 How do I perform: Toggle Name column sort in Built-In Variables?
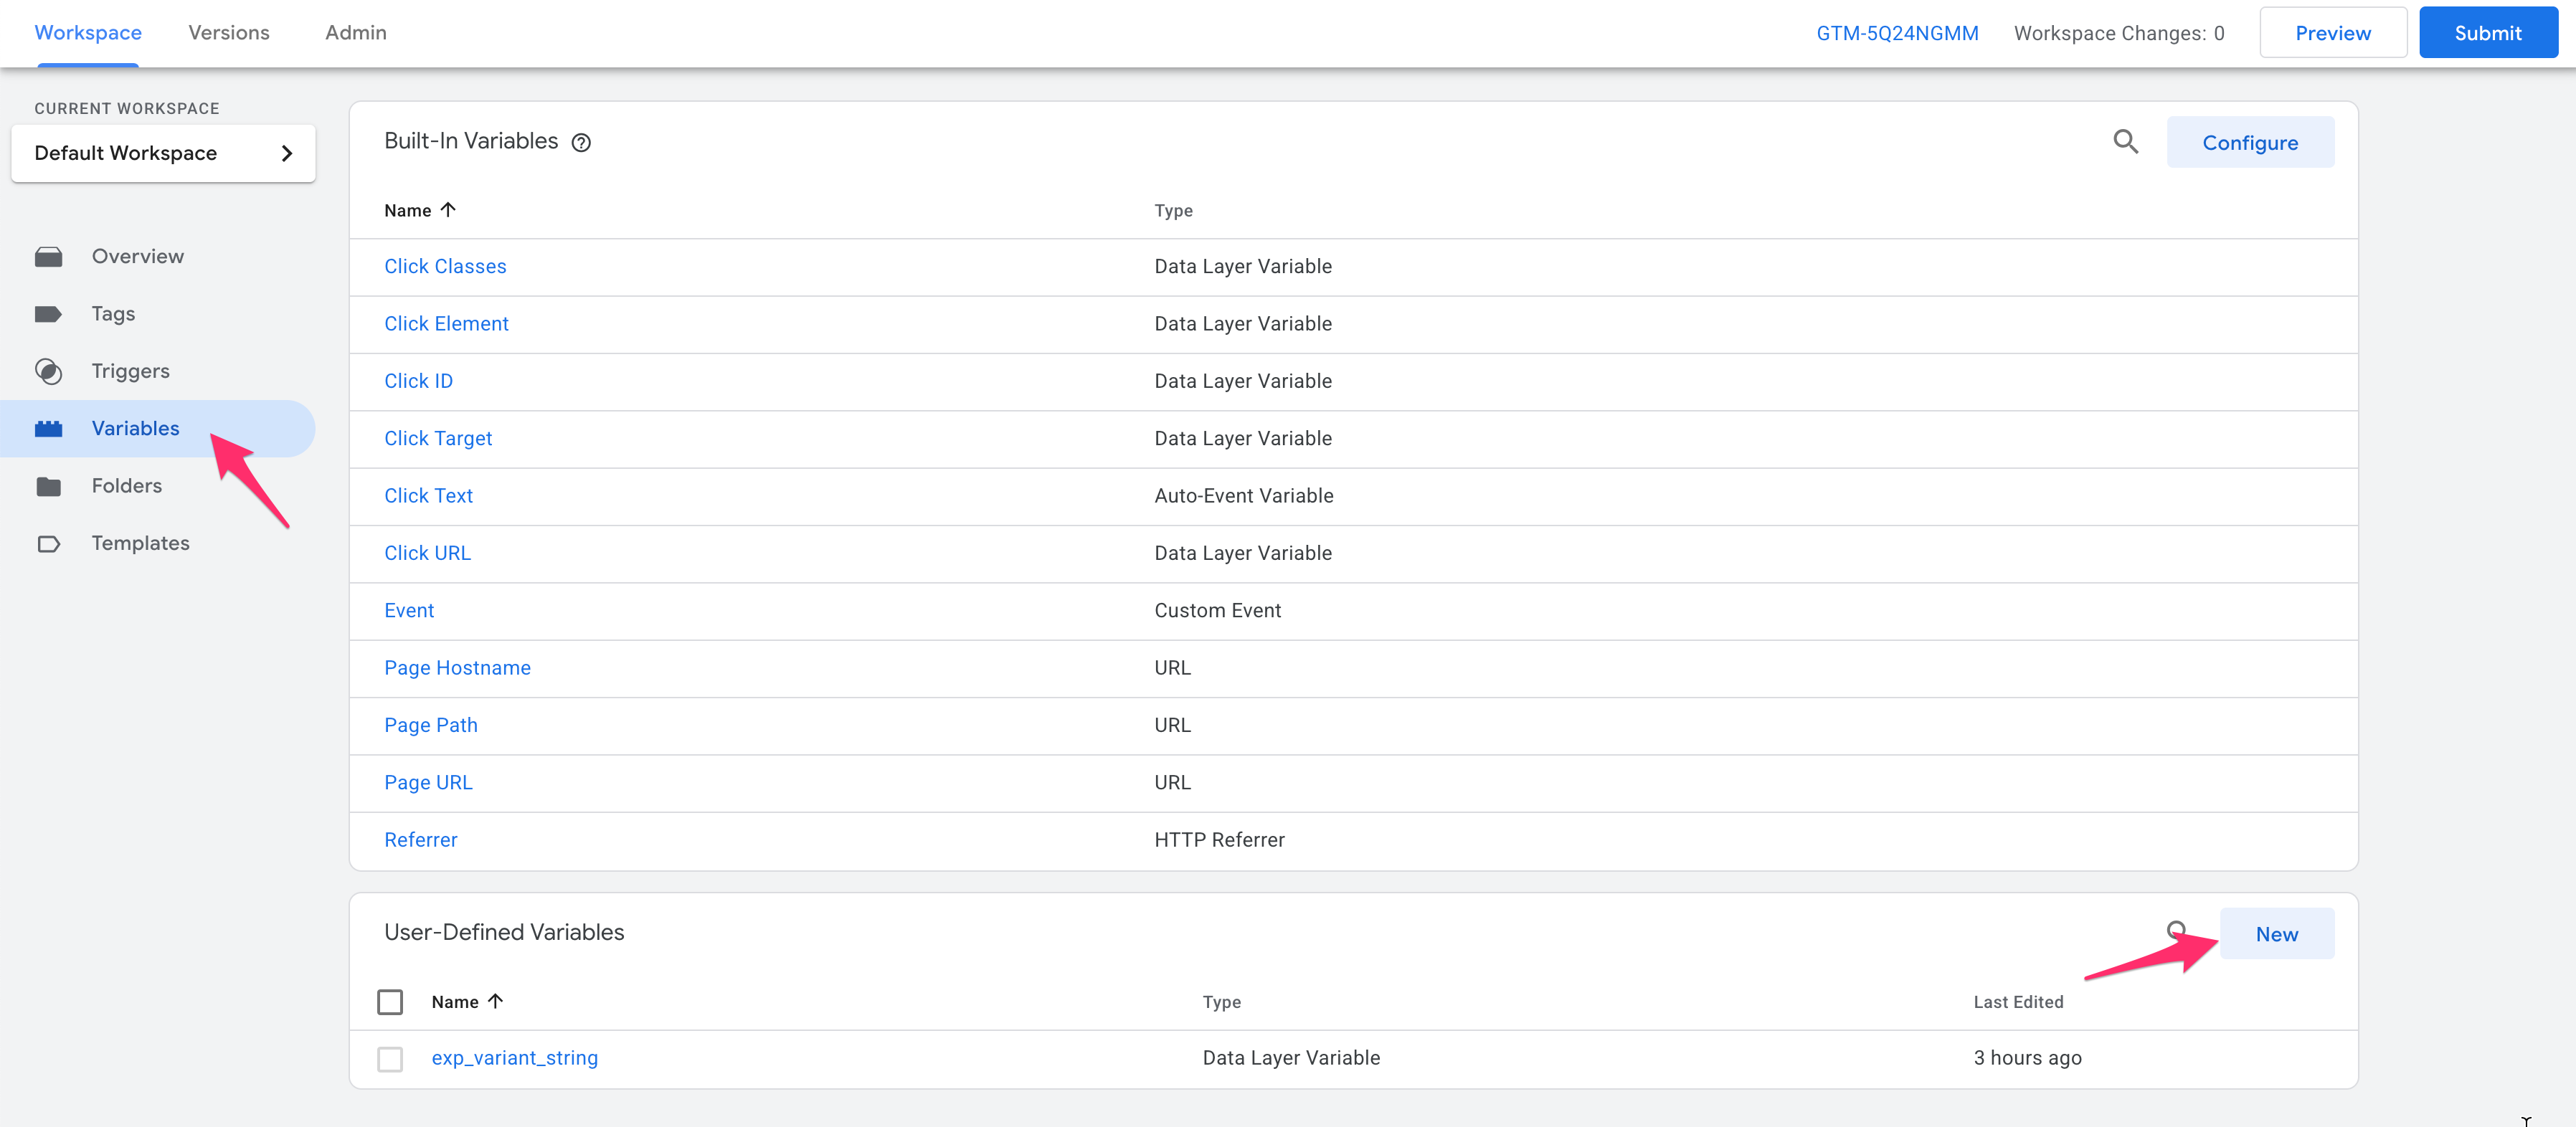449,210
